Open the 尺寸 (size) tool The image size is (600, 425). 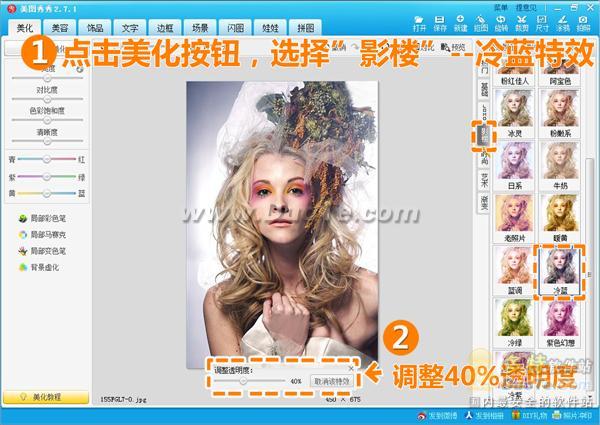click(x=542, y=24)
